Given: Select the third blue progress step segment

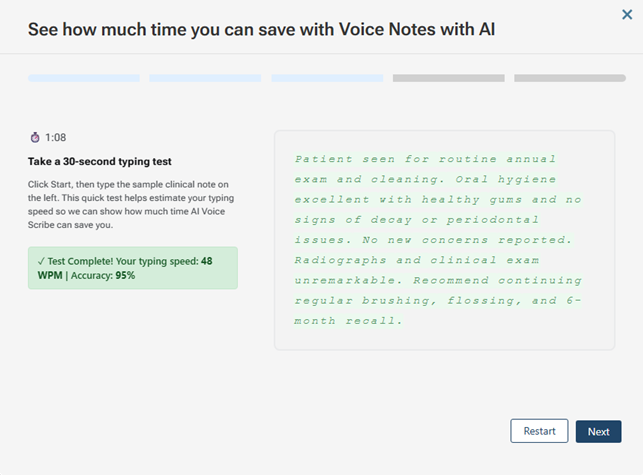Looking at the screenshot, I should pyautogui.click(x=327, y=78).
